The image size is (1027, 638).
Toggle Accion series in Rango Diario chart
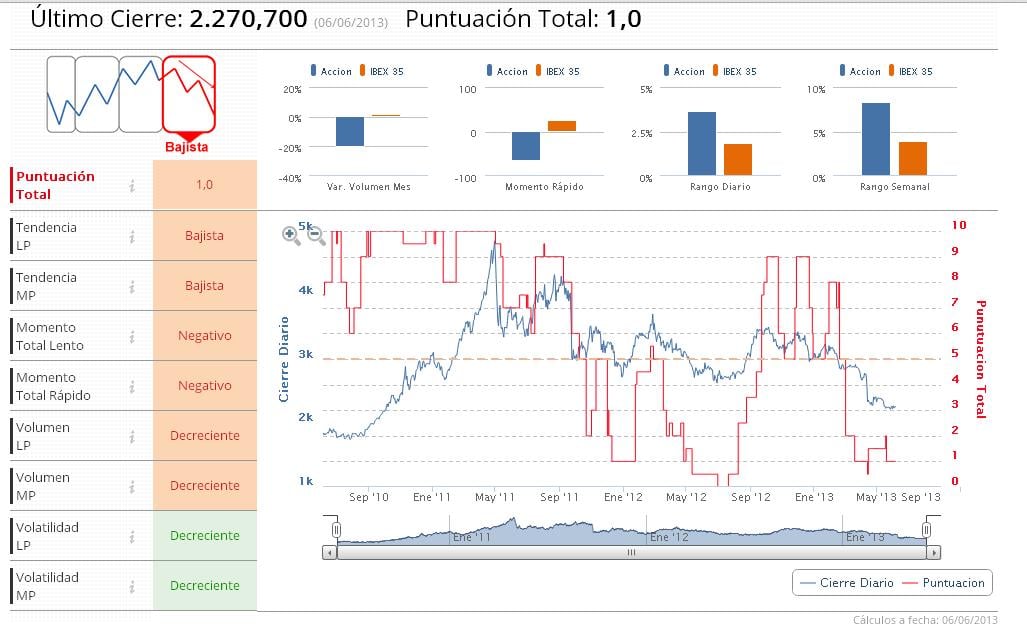(684, 71)
